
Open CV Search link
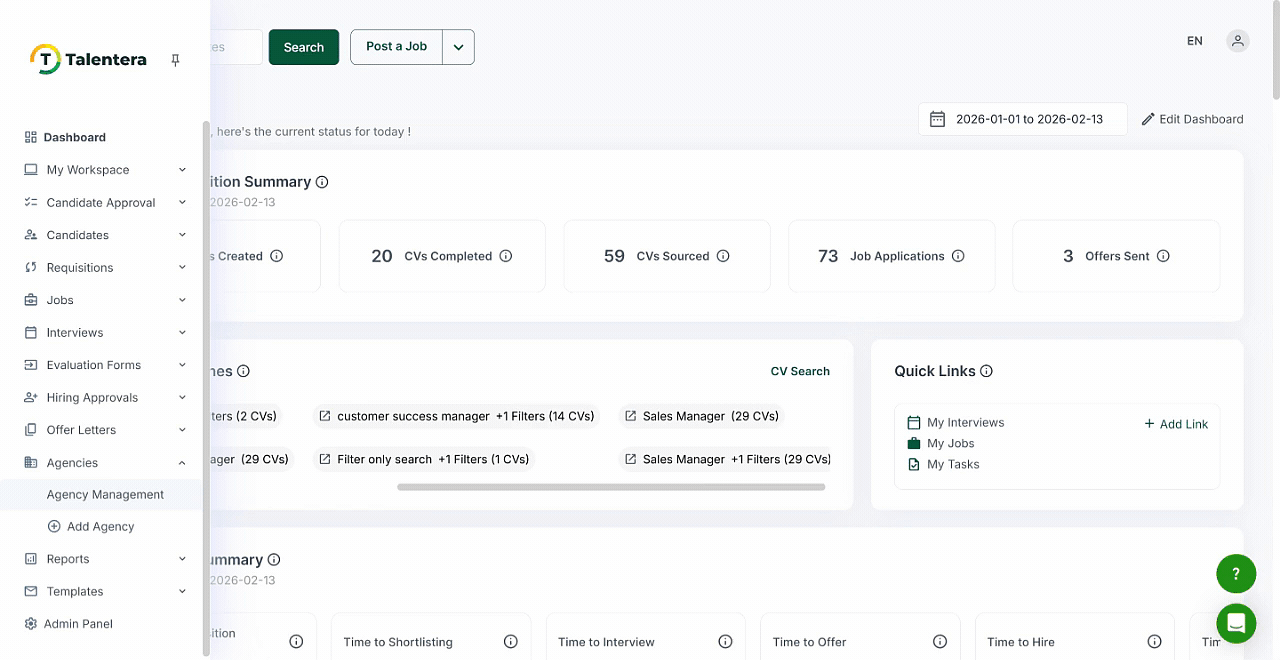tap(800, 371)
